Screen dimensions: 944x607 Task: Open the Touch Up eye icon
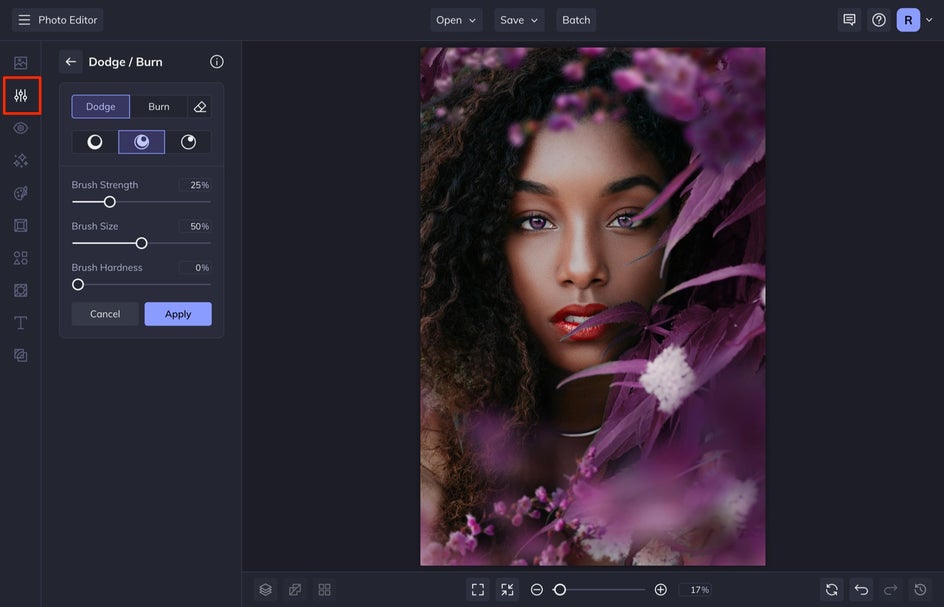pyautogui.click(x=20, y=128)
